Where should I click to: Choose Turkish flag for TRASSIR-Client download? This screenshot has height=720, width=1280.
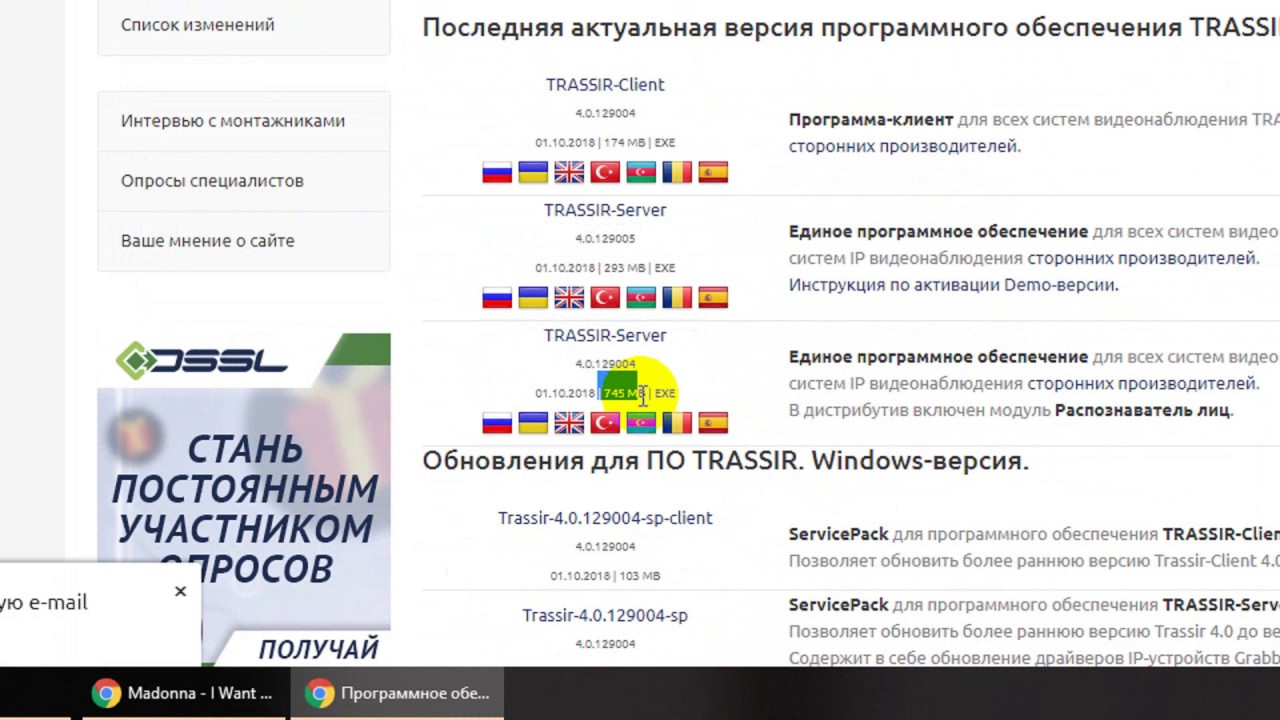(x=605, y=172)
